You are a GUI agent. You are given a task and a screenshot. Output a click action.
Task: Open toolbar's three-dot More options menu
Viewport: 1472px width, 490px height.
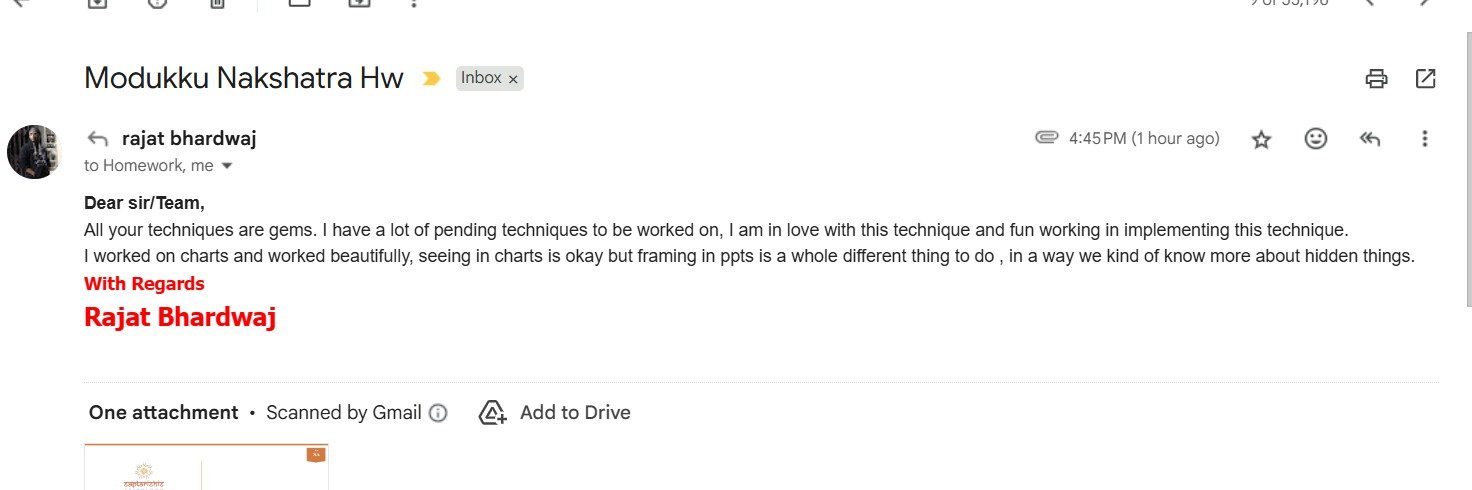[414, 3]
